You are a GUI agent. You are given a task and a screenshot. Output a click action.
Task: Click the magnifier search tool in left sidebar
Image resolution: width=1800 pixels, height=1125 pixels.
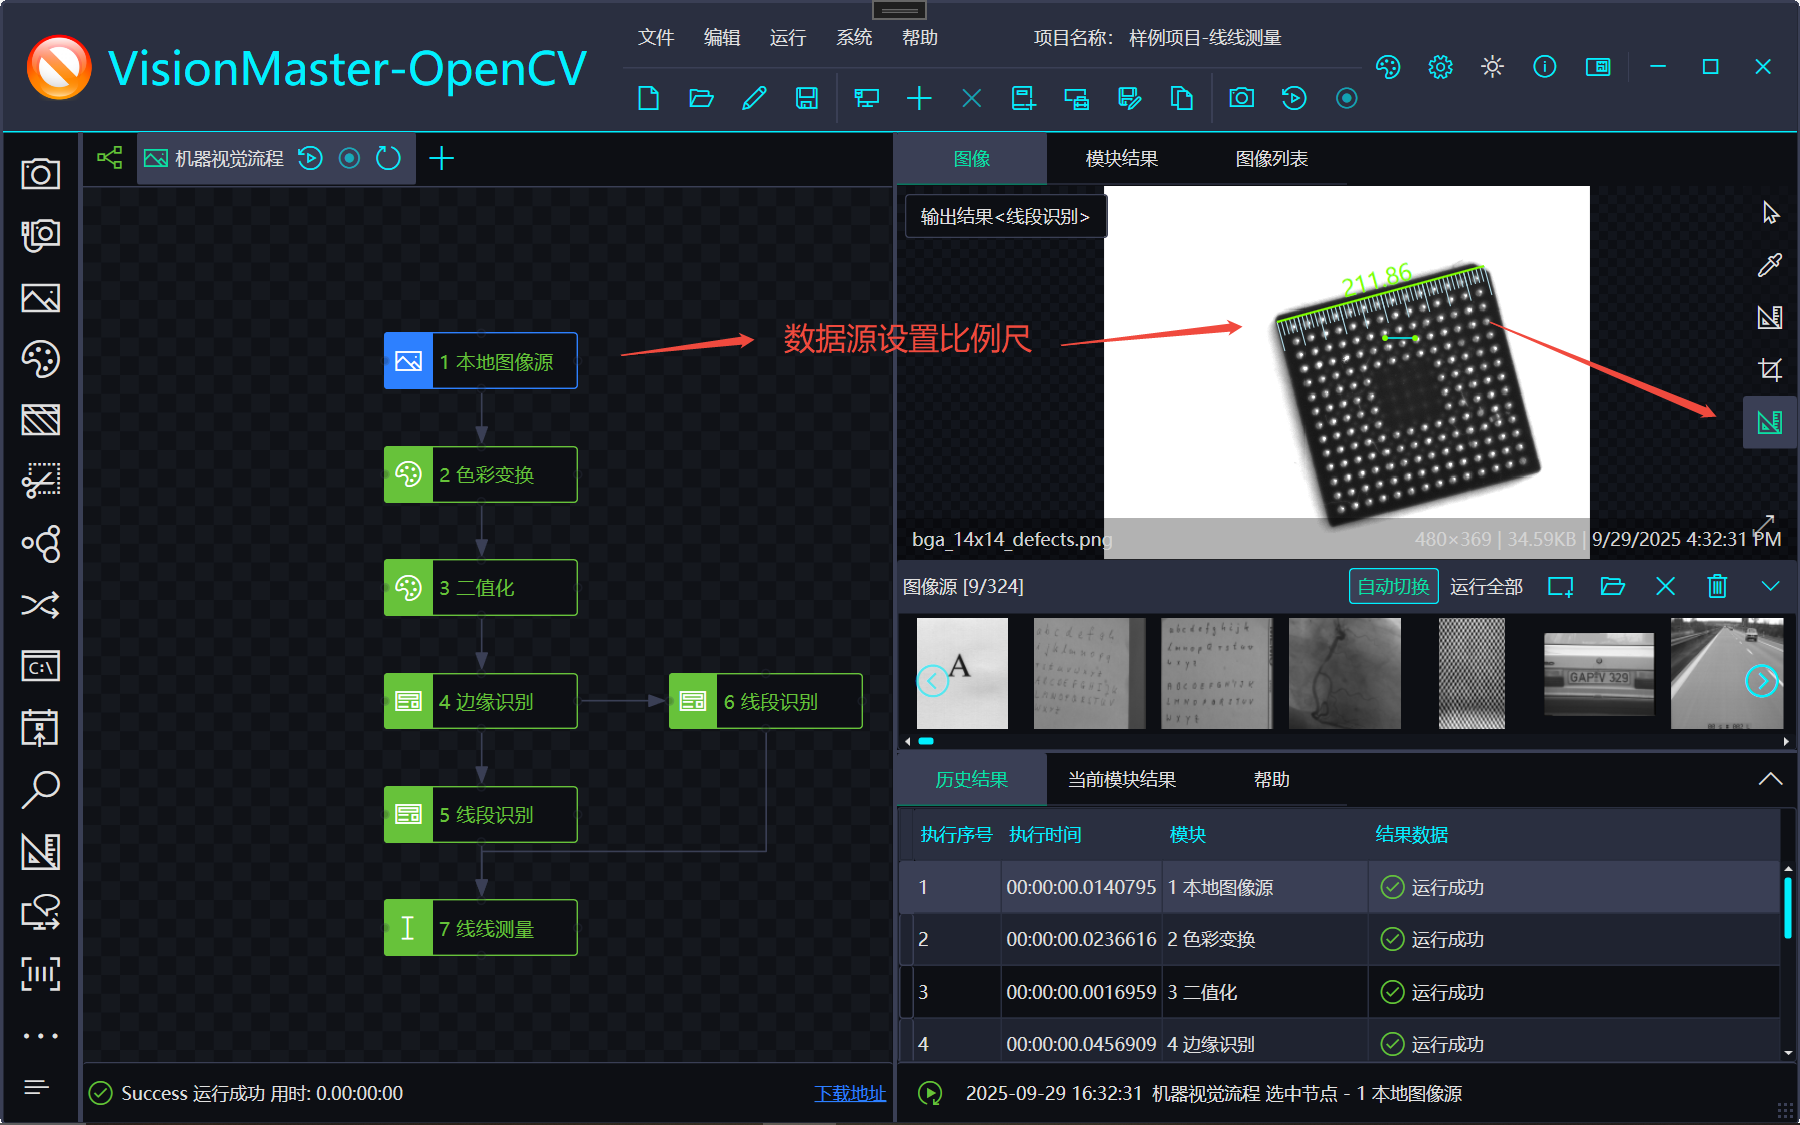[40, 789]
